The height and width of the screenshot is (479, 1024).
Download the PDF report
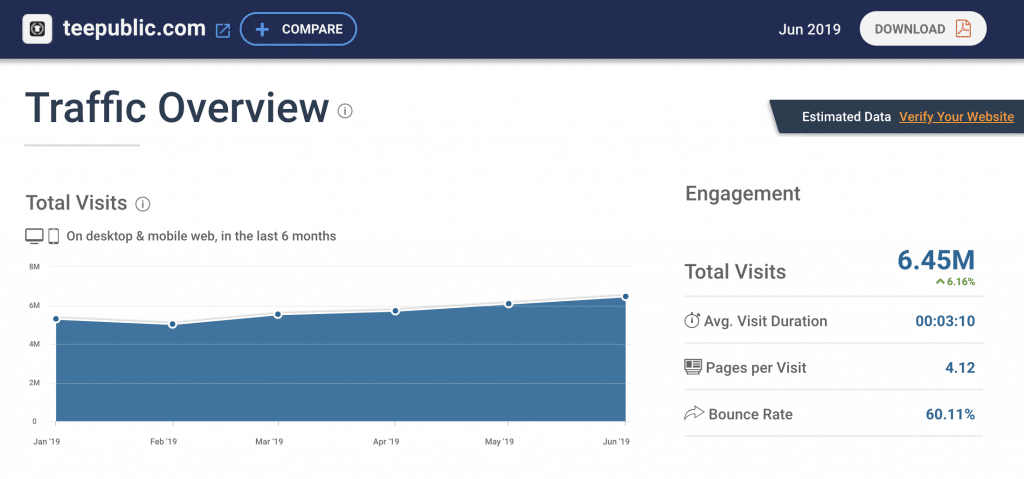tap(922, 29)
